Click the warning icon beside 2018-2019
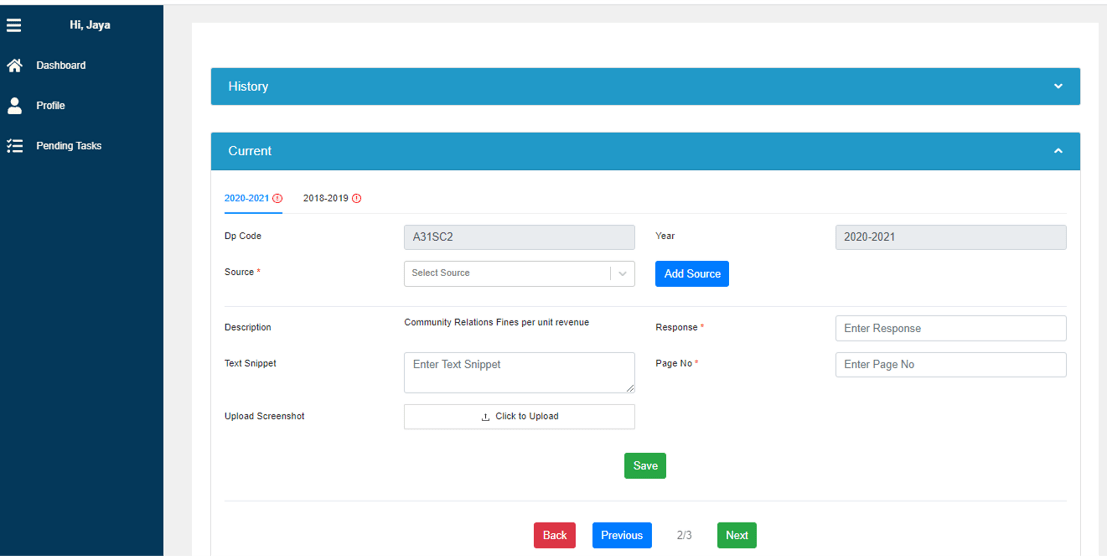This screenshot has width=1107, height=556. (357, 198)
